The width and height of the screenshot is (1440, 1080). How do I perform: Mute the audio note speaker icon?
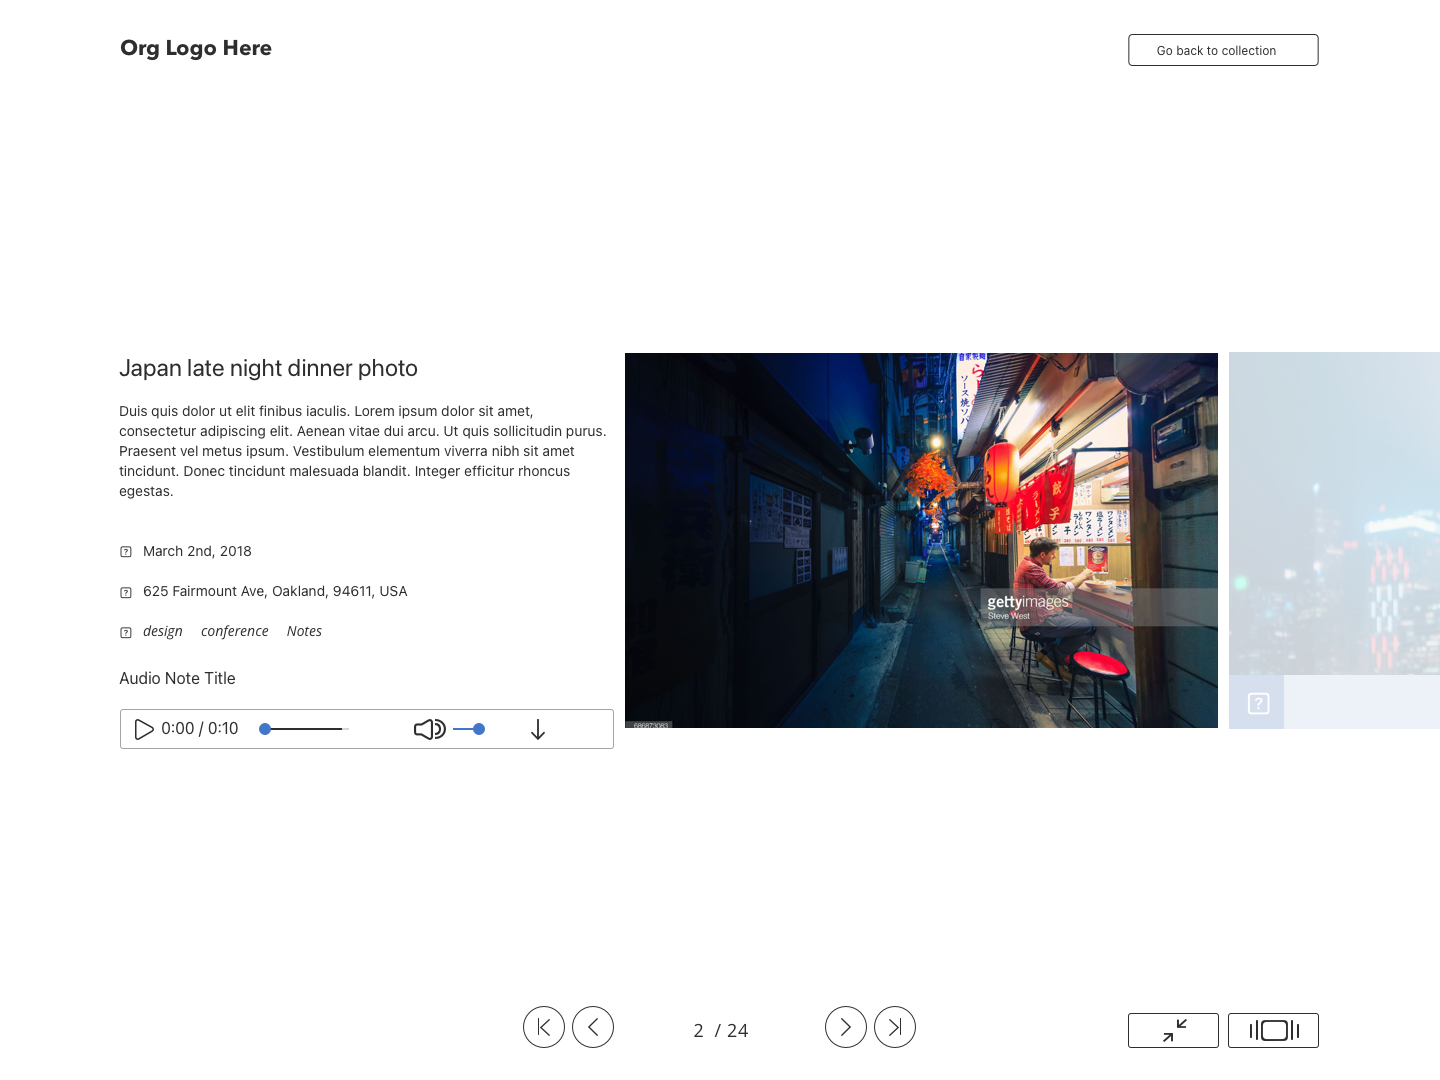[x=429, y=729]
